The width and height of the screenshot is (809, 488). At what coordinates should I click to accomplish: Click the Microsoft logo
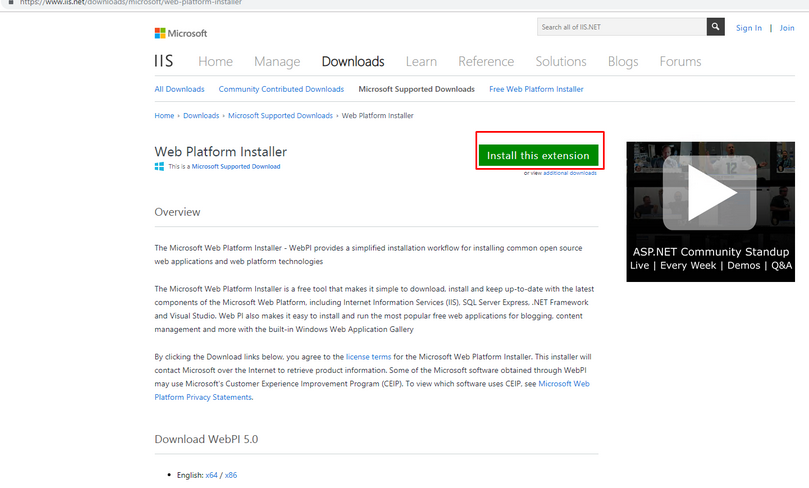point(181,33)
